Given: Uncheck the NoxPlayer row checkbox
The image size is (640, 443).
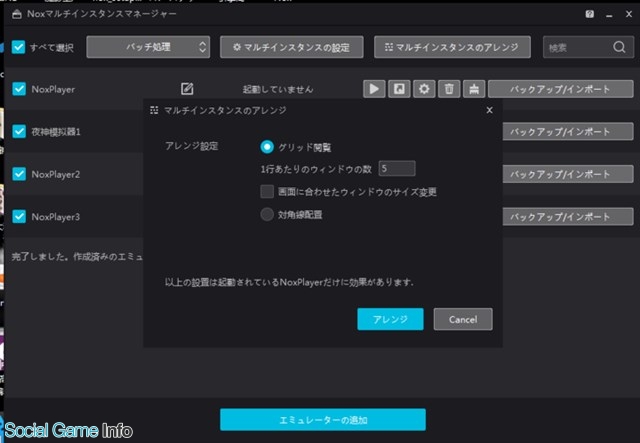Looking at the screenshot, I should click(19, 89).
